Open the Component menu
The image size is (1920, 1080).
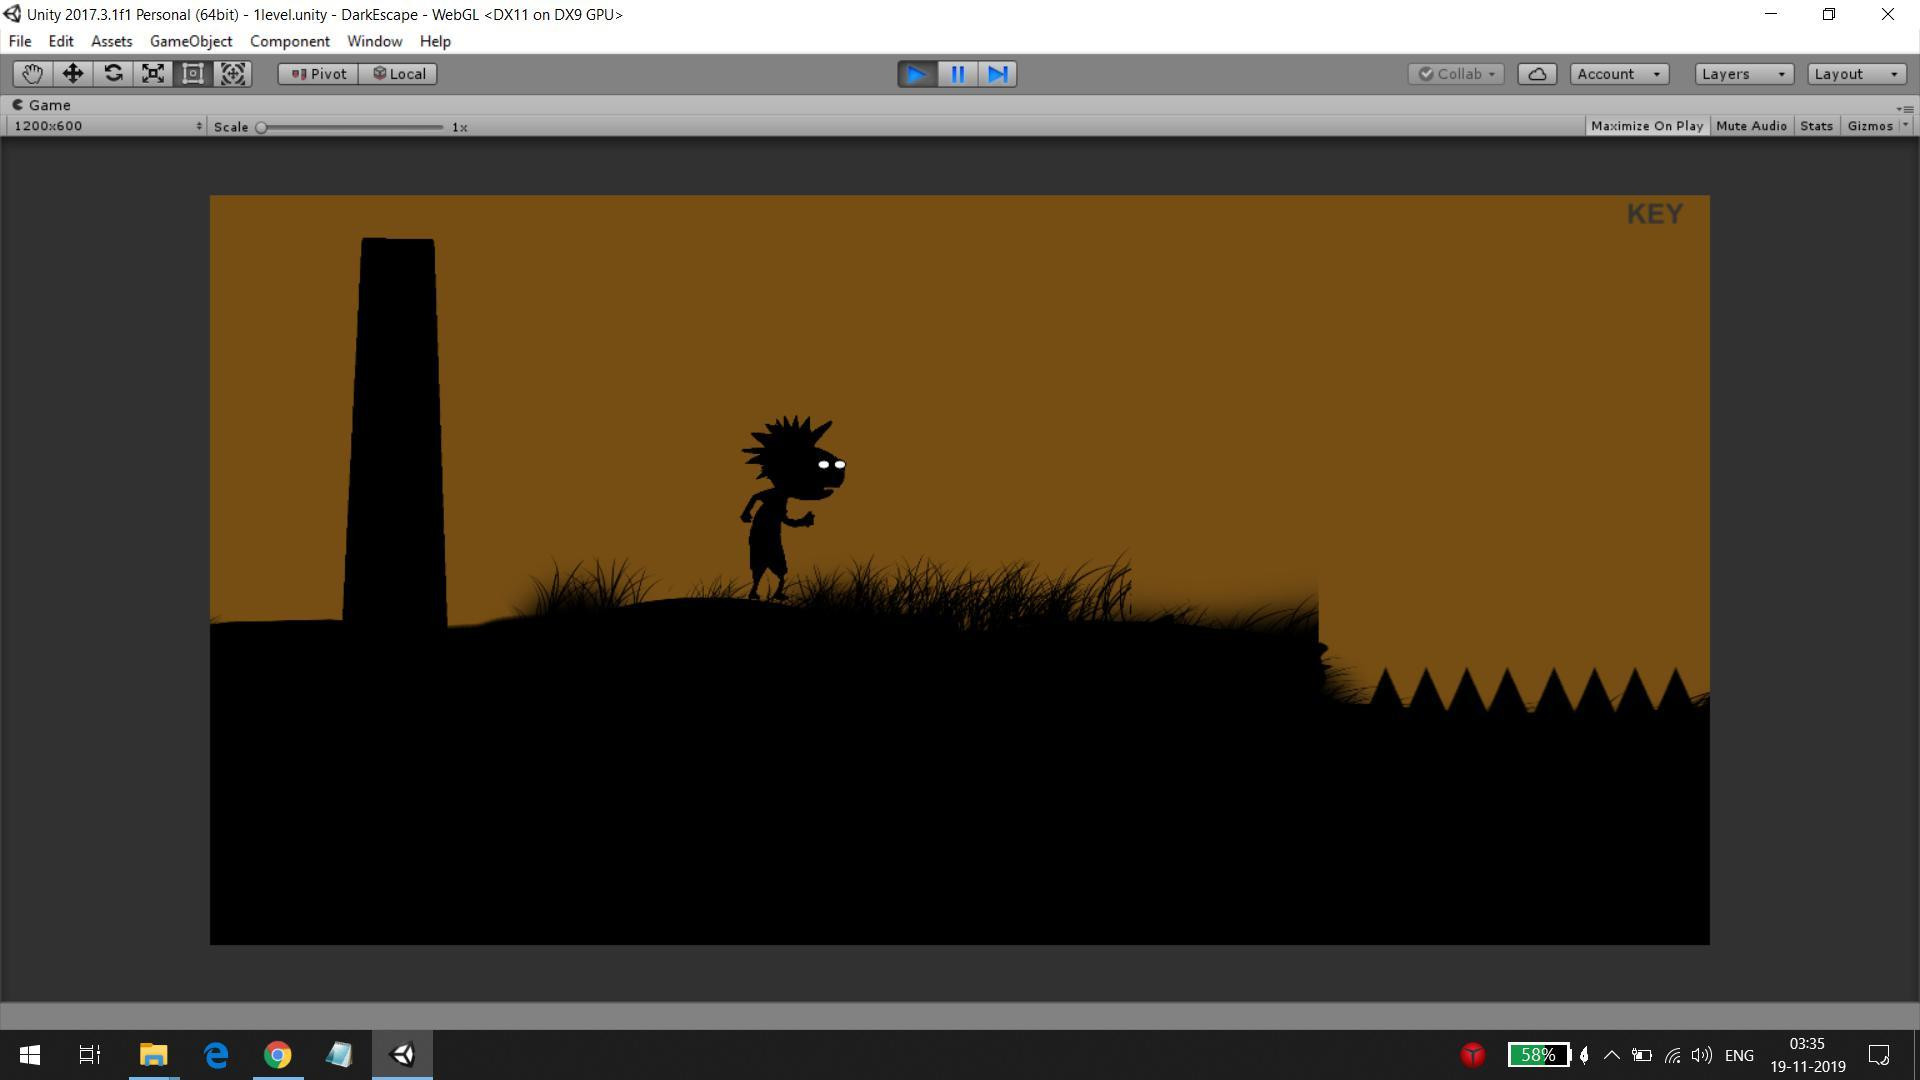pyautogui.click(x=290, y=41)
